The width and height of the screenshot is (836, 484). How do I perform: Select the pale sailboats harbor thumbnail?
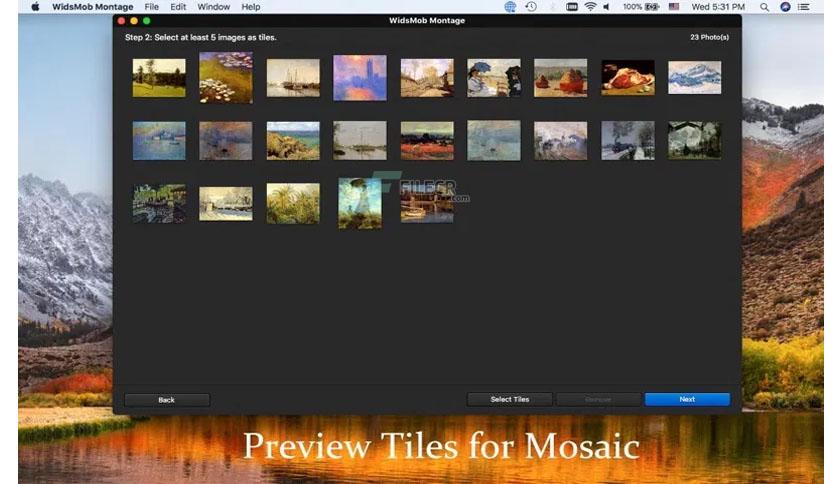[x=293, y=78]
